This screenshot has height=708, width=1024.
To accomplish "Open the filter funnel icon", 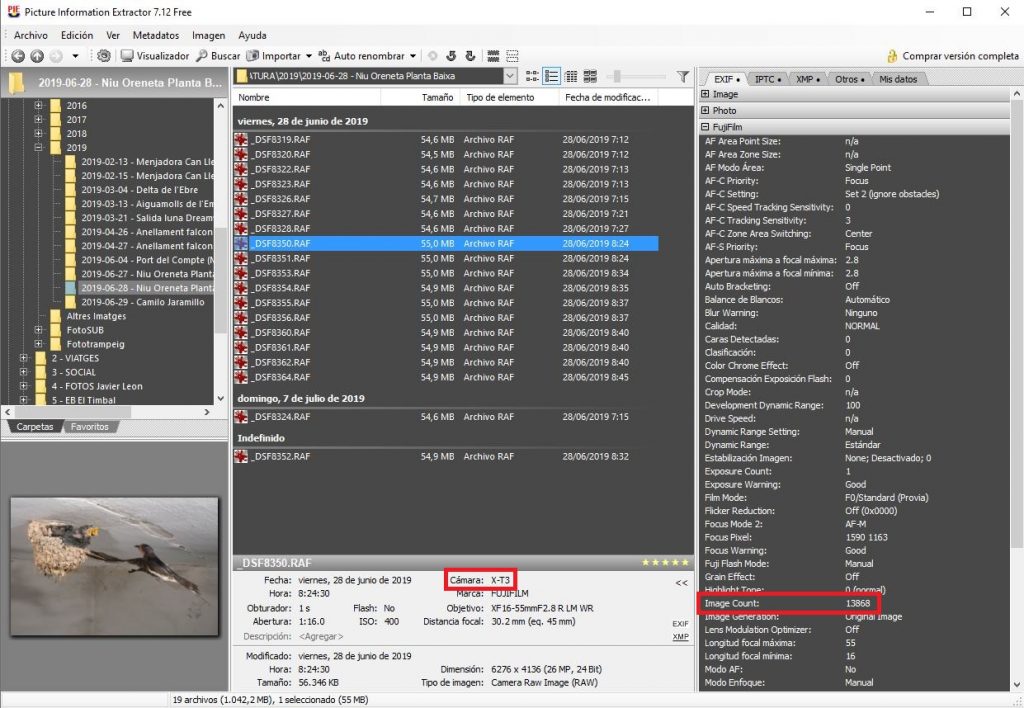I will (x=683, y=76).
